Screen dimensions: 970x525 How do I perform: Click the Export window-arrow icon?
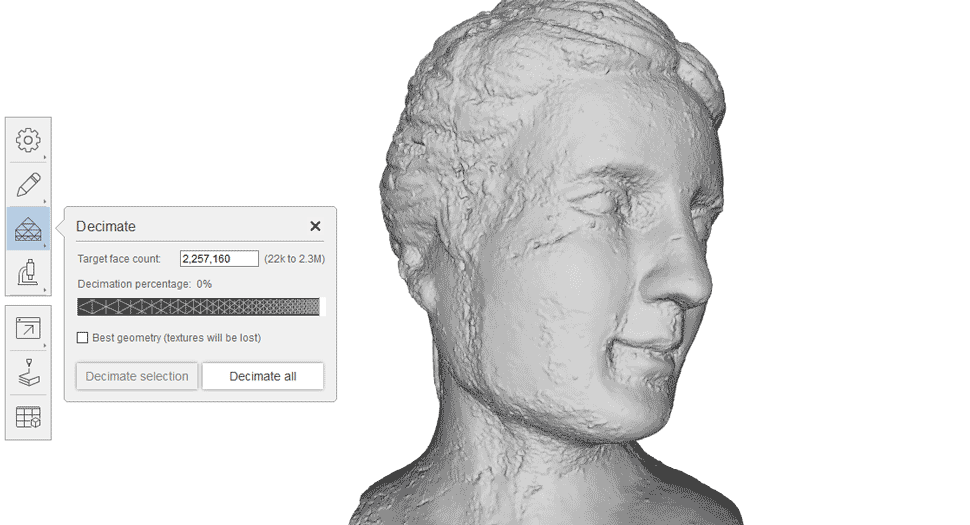pos(28,329)
